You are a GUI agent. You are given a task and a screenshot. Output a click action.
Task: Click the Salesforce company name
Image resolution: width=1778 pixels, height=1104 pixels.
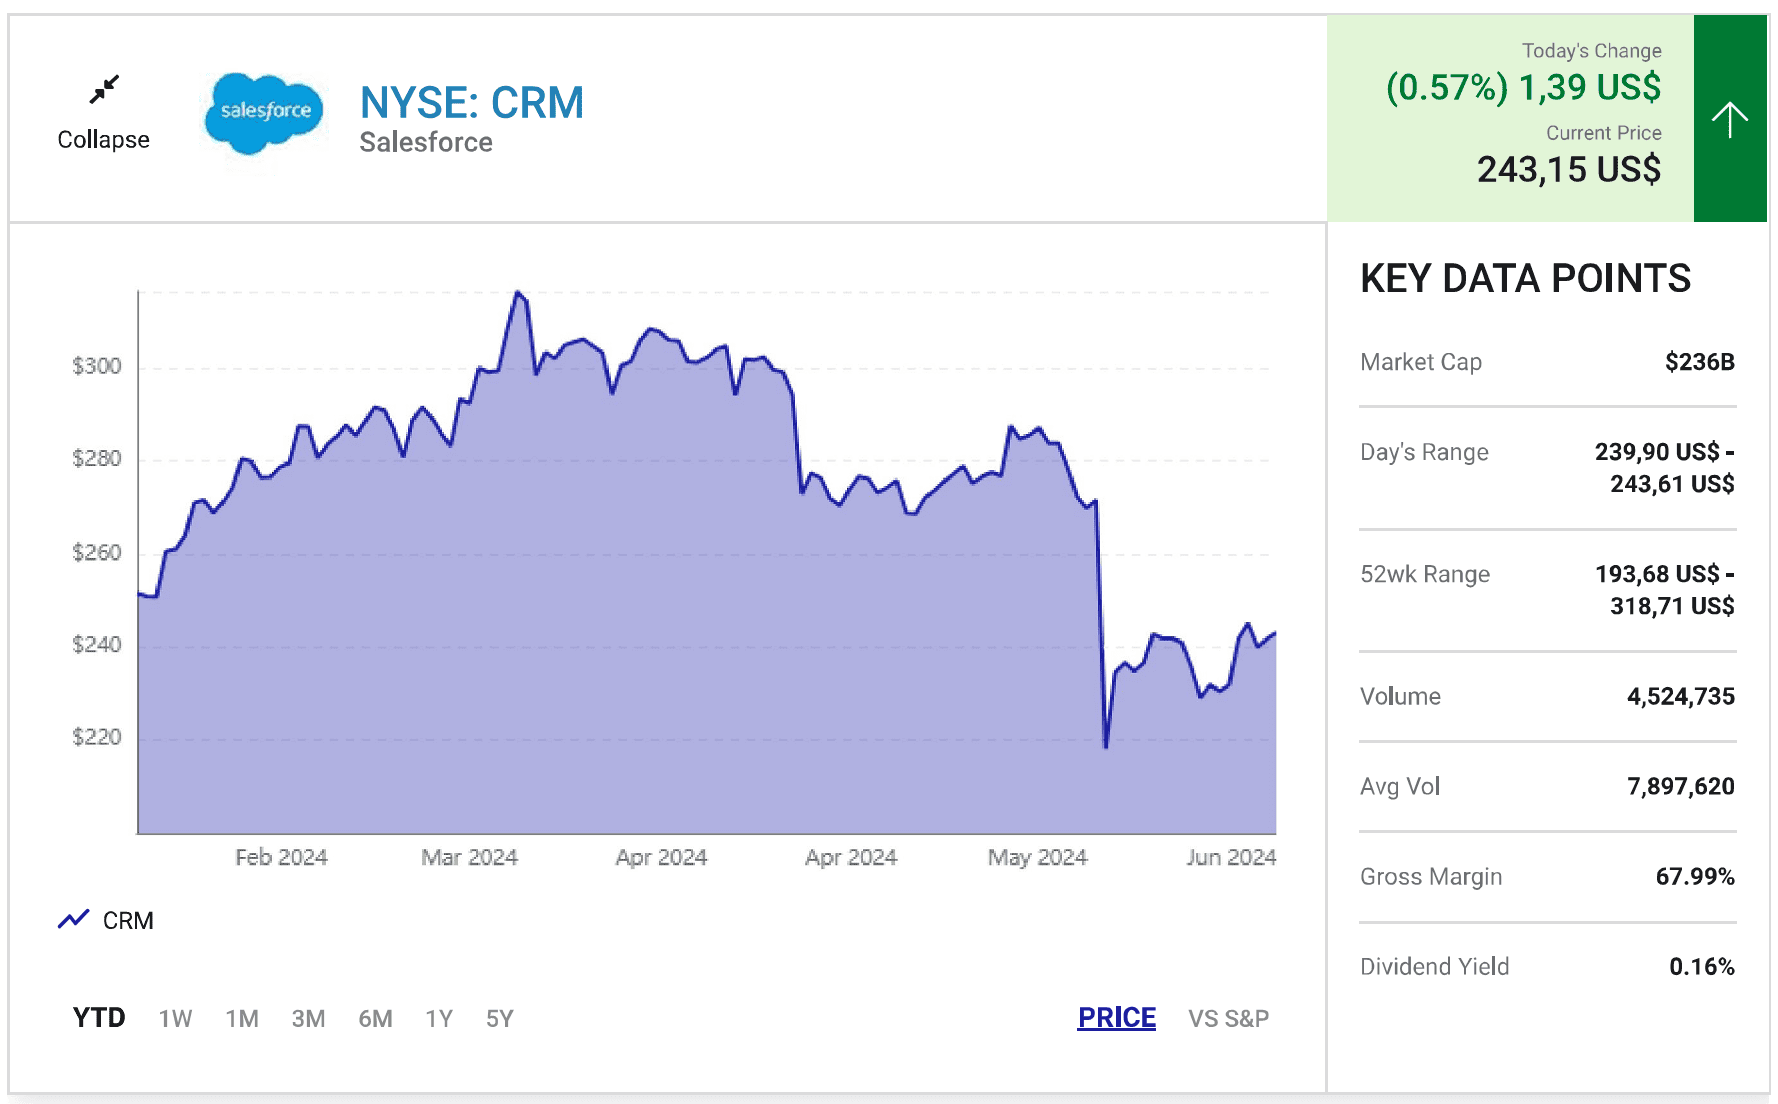426,142
